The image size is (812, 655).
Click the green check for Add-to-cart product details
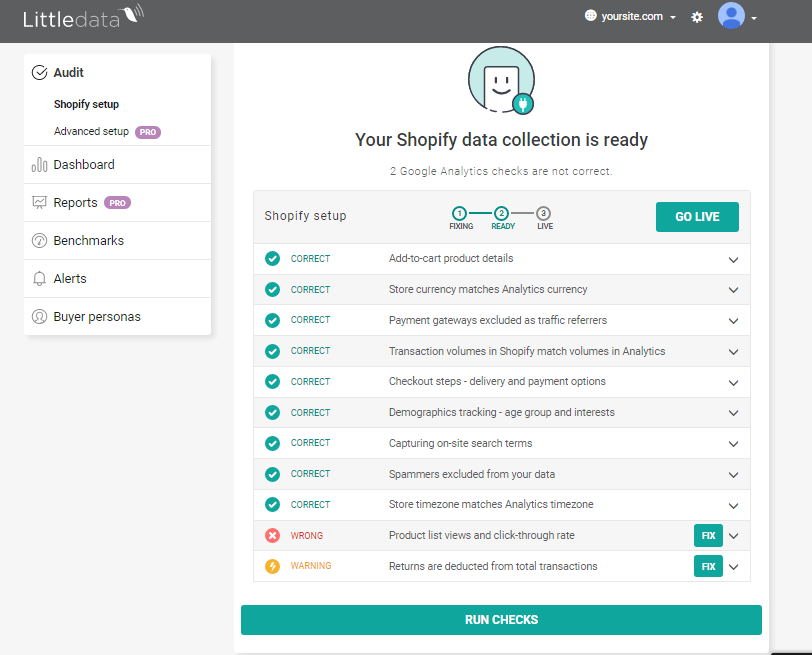[x=272, y=258]
